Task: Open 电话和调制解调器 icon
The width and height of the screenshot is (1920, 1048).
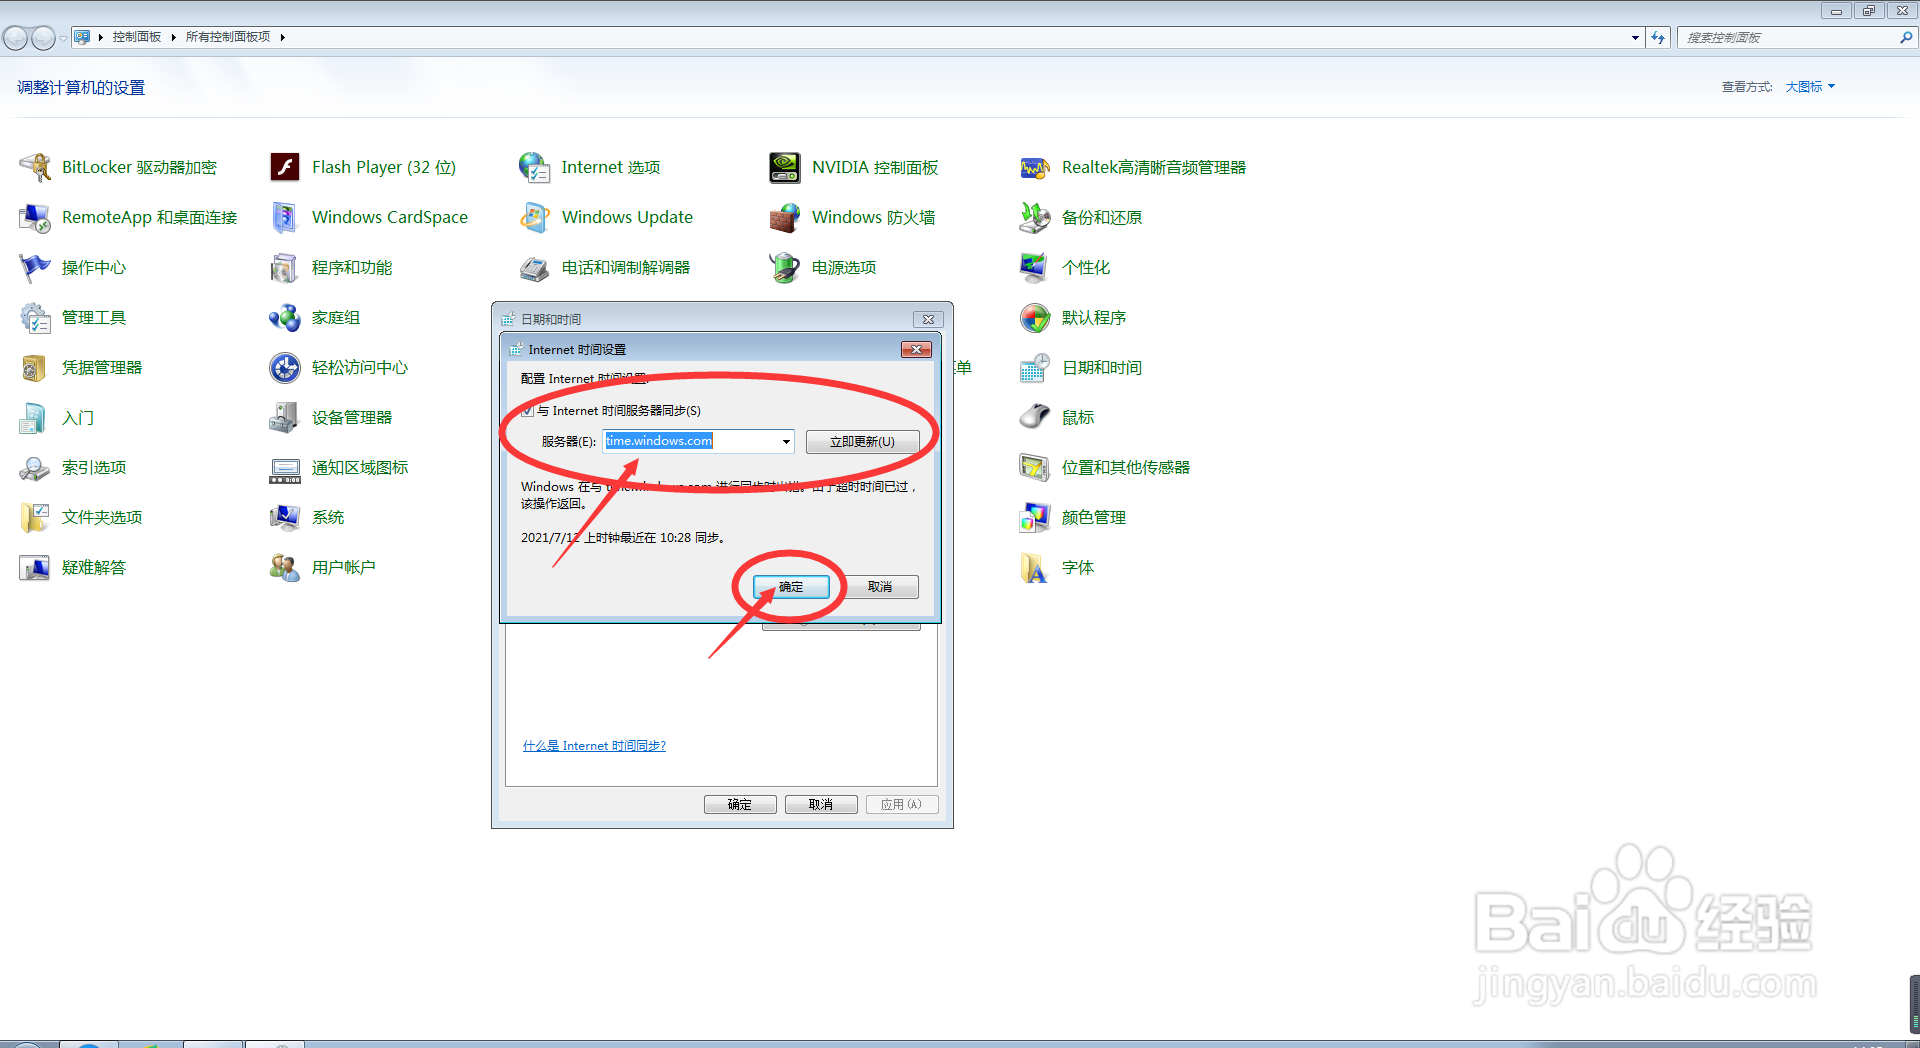Action: [x=535, y=267]
